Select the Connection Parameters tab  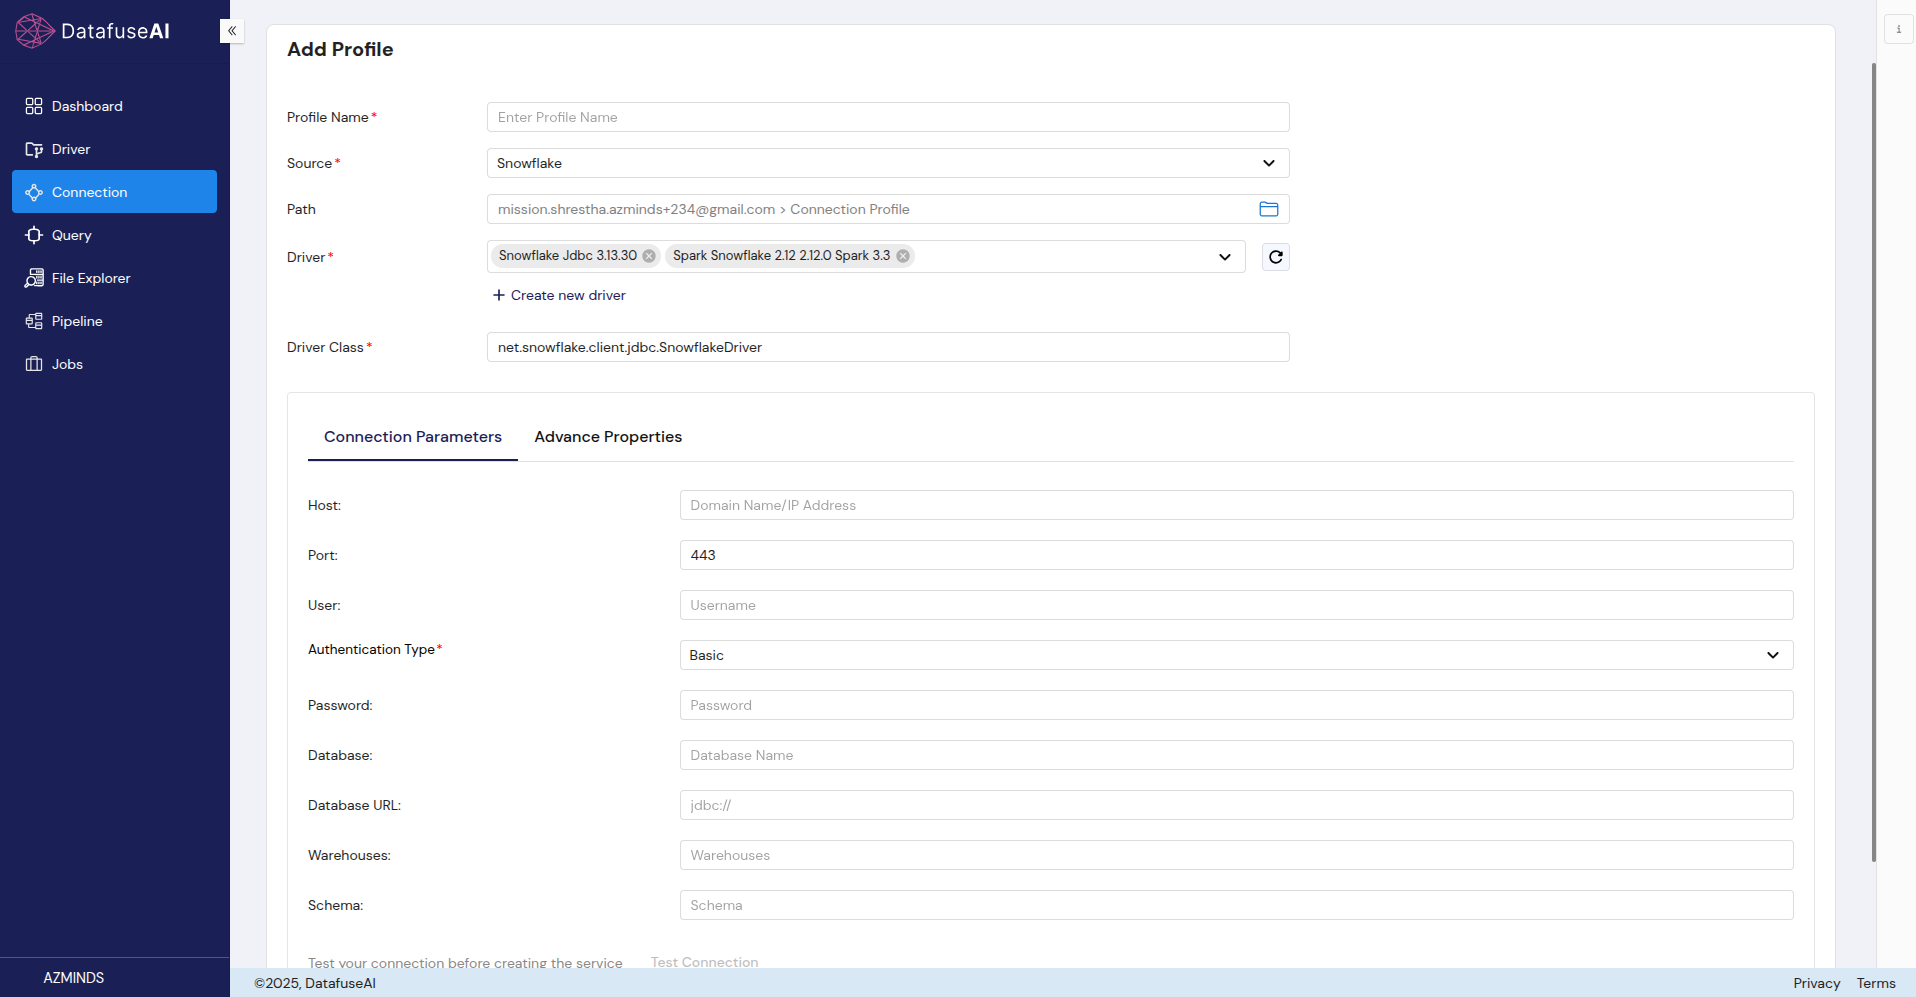pyautogui.click(x=412, y=437)
